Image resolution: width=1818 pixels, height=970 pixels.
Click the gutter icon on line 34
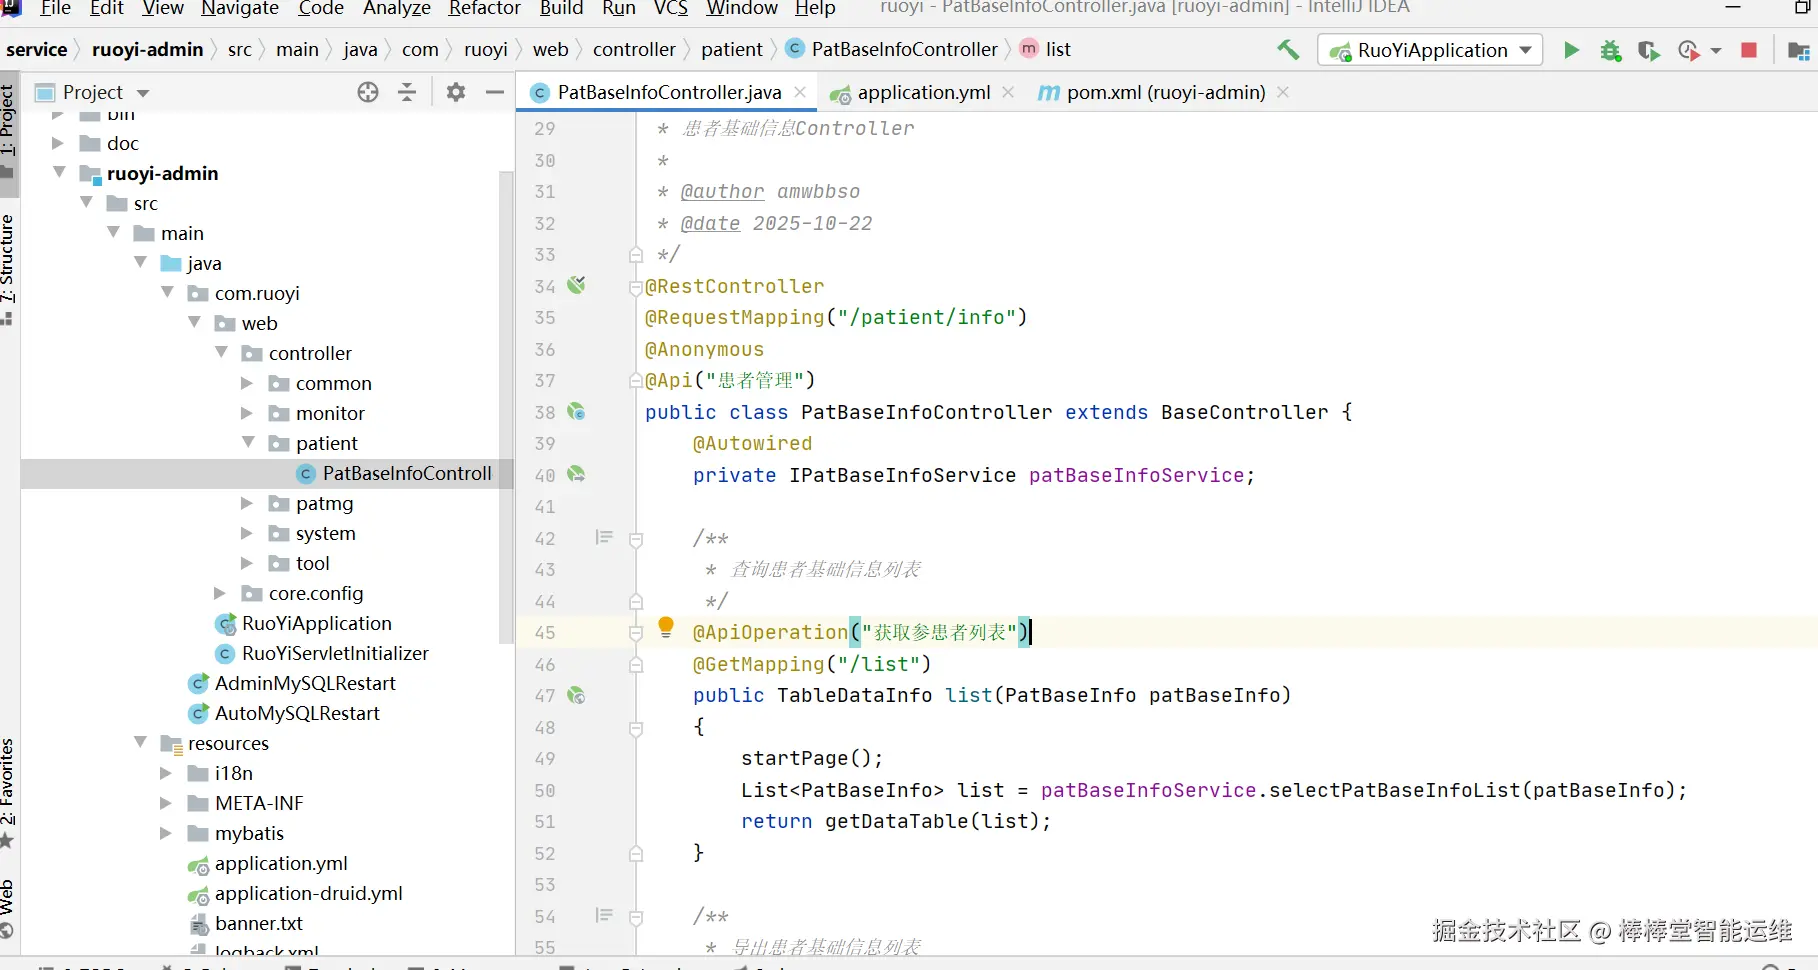(577, 285)
